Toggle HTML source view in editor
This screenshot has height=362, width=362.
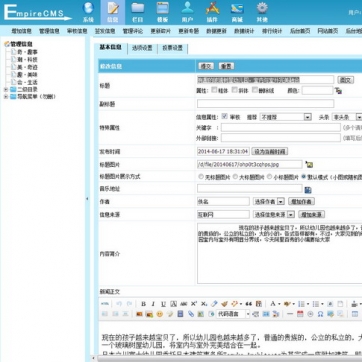105,304
